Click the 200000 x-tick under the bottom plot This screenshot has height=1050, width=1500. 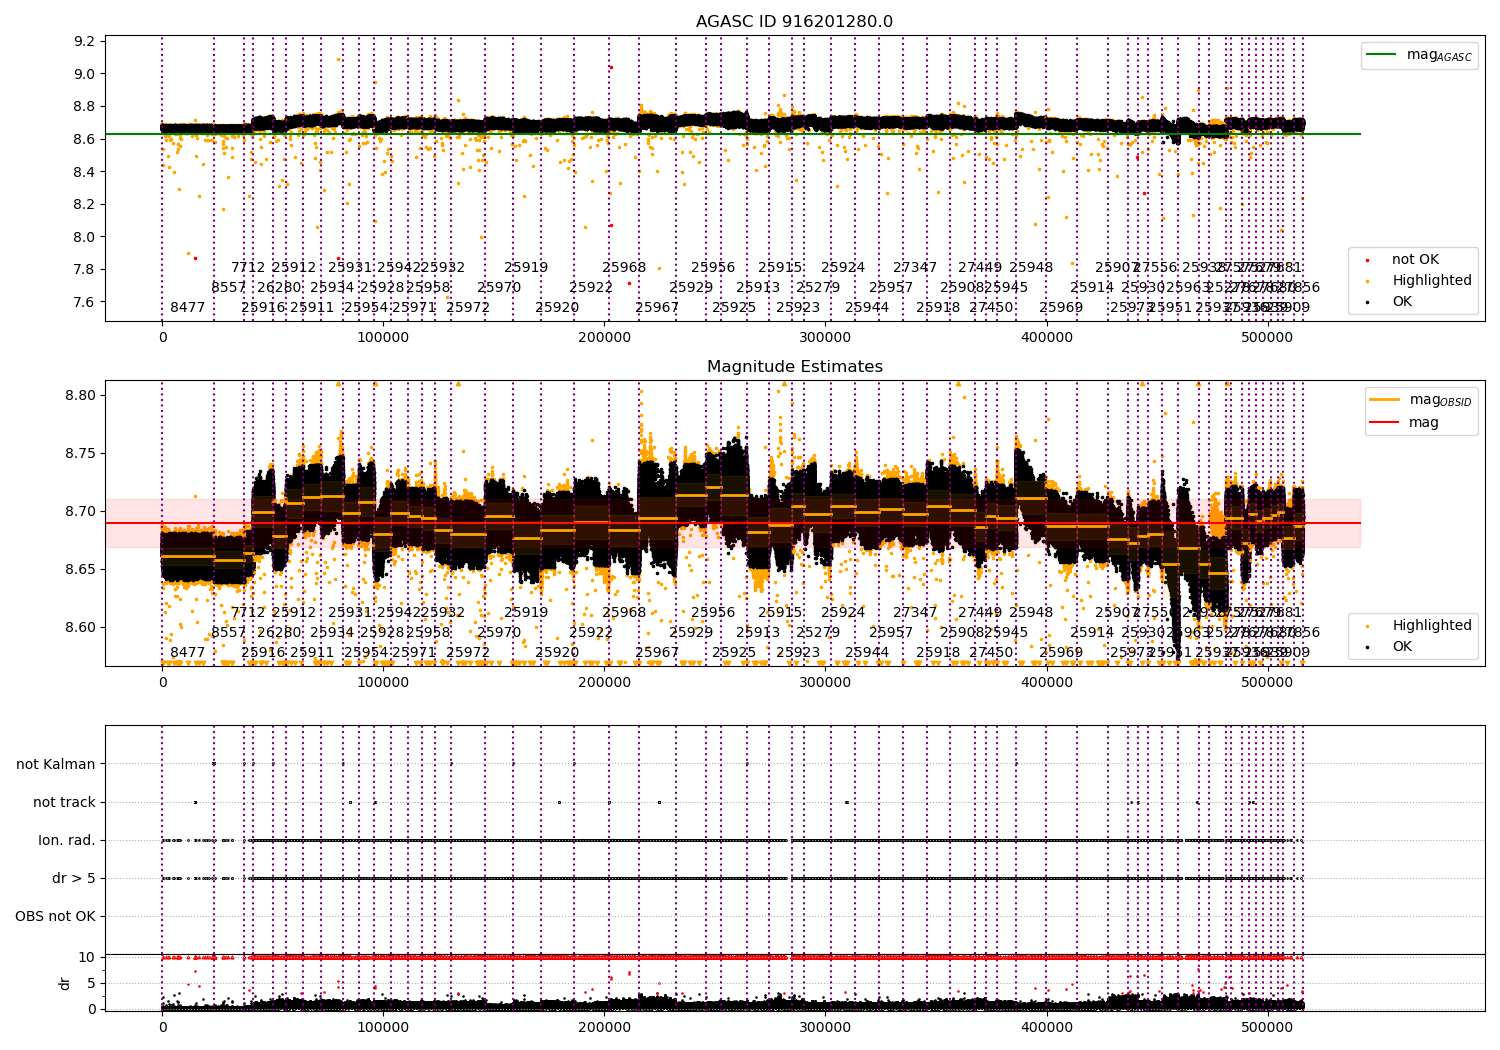604,1026
